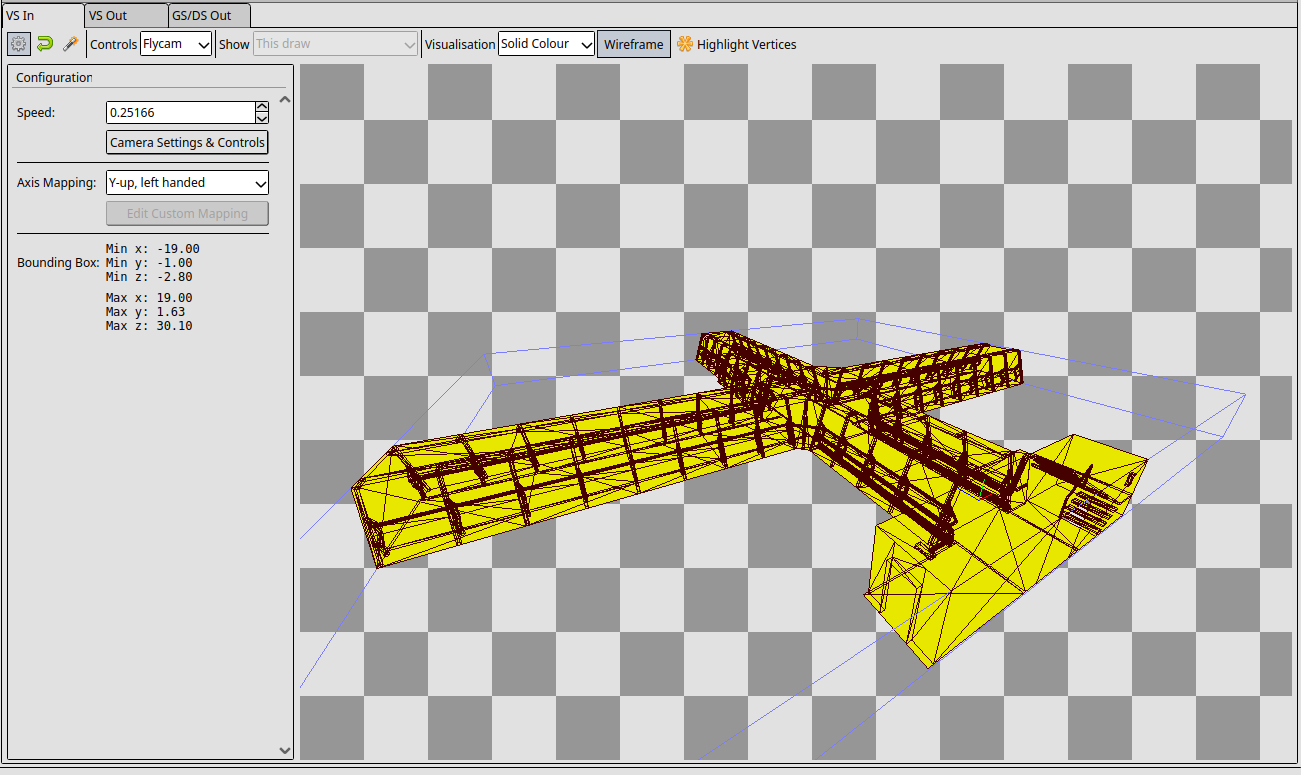Toggle the Wireframe rendering button

click(633, 44)
